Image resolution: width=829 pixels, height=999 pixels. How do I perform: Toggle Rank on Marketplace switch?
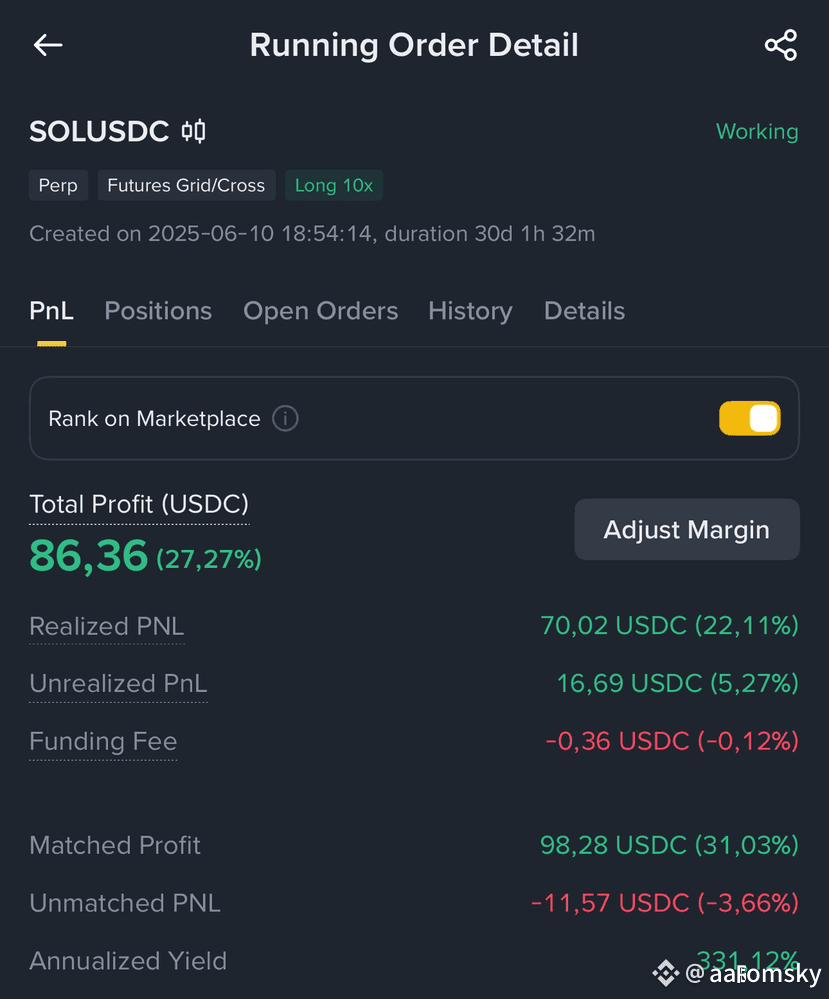pos(749,419)
